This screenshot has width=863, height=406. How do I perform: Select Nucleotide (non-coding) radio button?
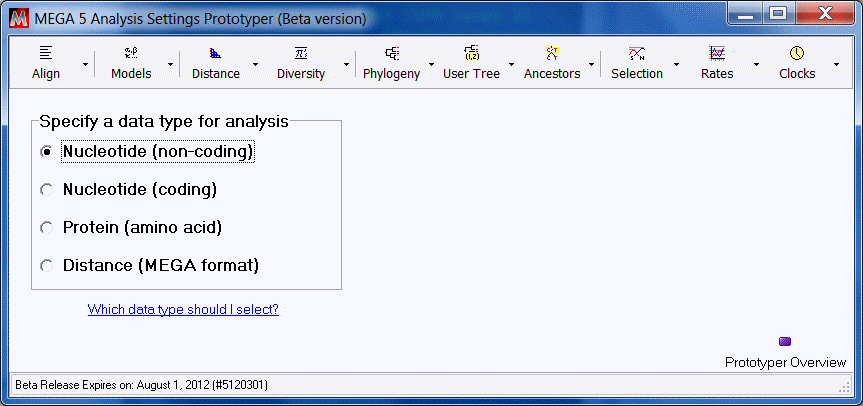coord(47,152)
